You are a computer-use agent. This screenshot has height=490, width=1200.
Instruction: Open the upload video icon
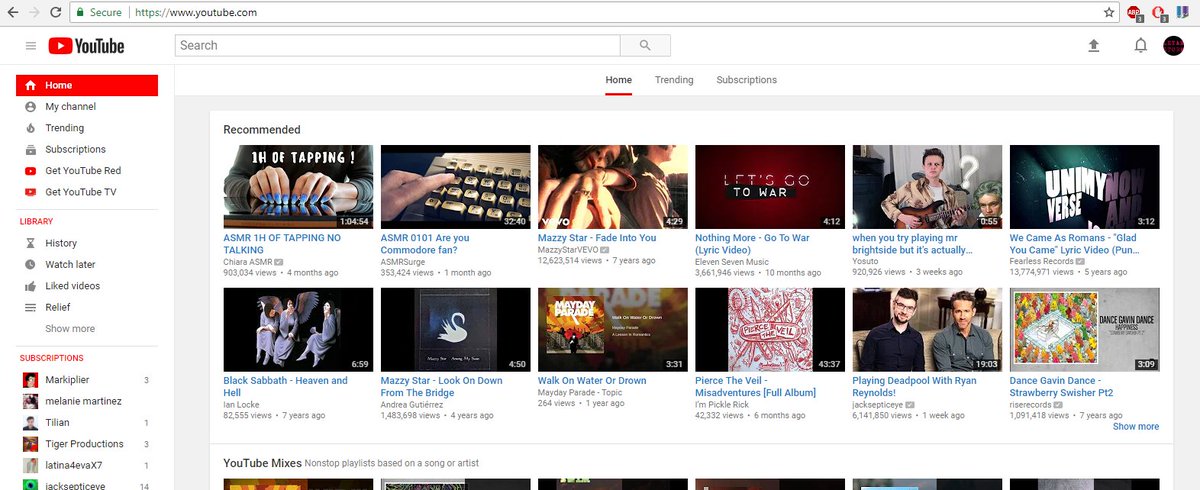point(1094,46)
